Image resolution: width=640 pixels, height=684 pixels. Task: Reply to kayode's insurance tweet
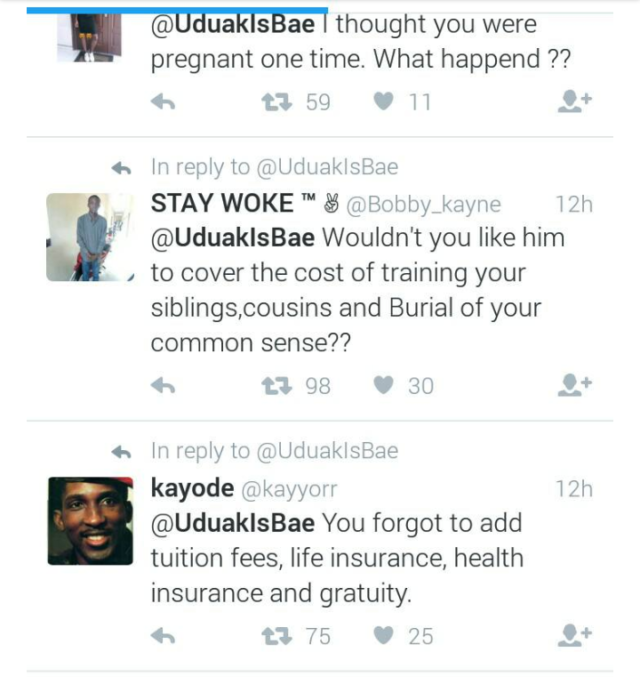163,635
